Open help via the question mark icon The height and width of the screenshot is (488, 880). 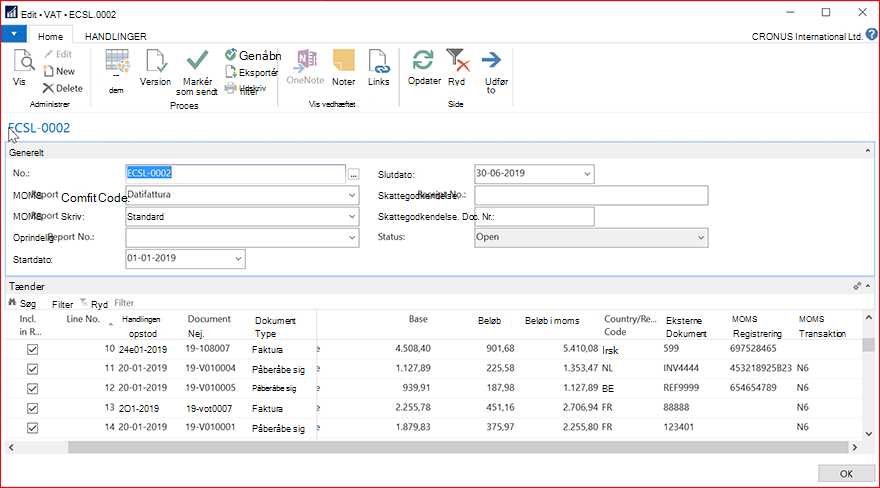[872, 35]
